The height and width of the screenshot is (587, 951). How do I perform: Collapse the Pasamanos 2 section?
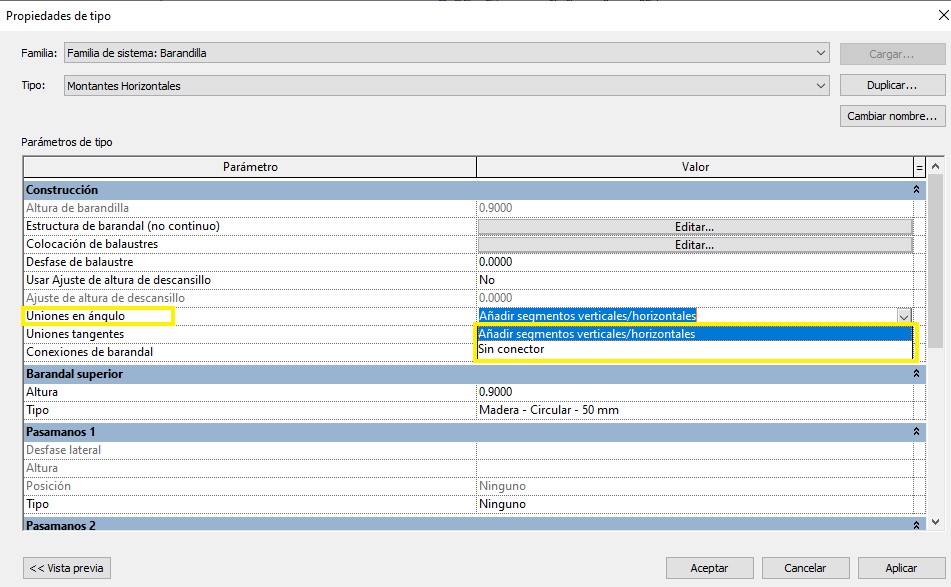916,524
